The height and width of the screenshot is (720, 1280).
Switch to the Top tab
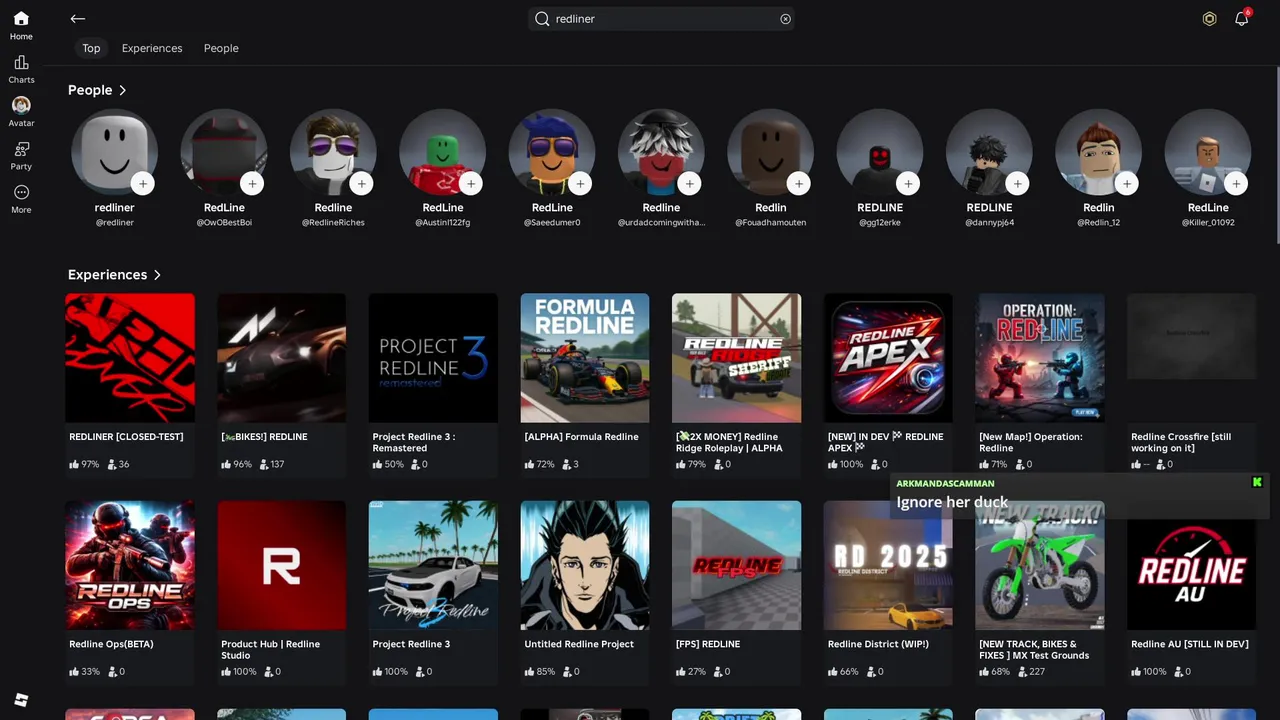coord(91,48)
